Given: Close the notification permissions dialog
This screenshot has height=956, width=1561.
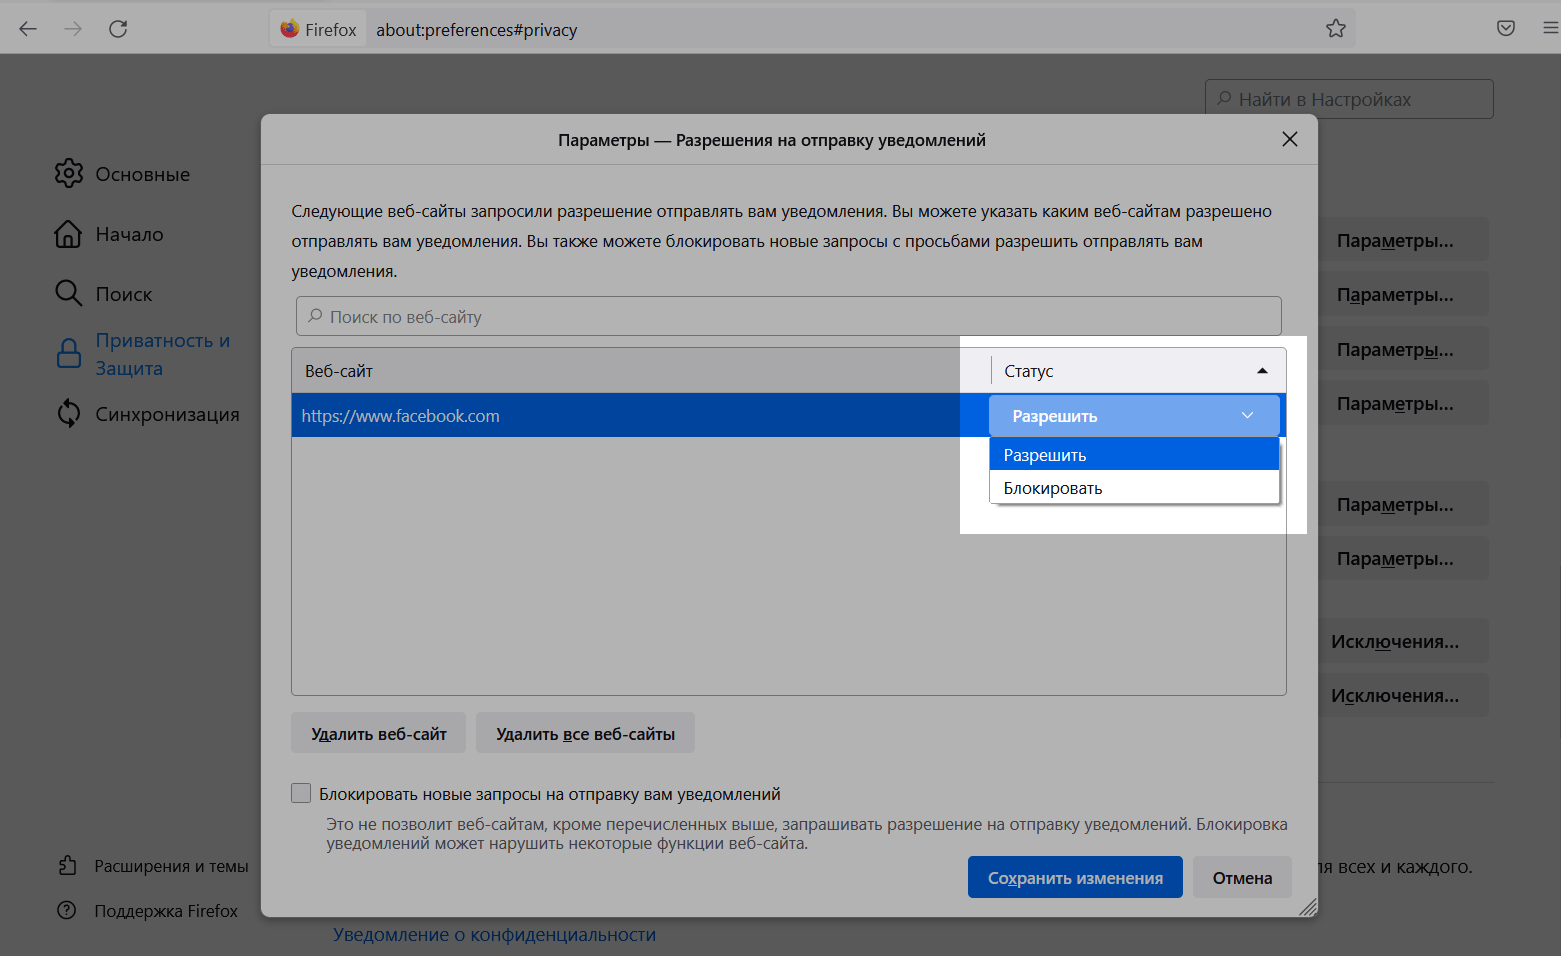Looking at the screenshot, I should pos(1290,139).
